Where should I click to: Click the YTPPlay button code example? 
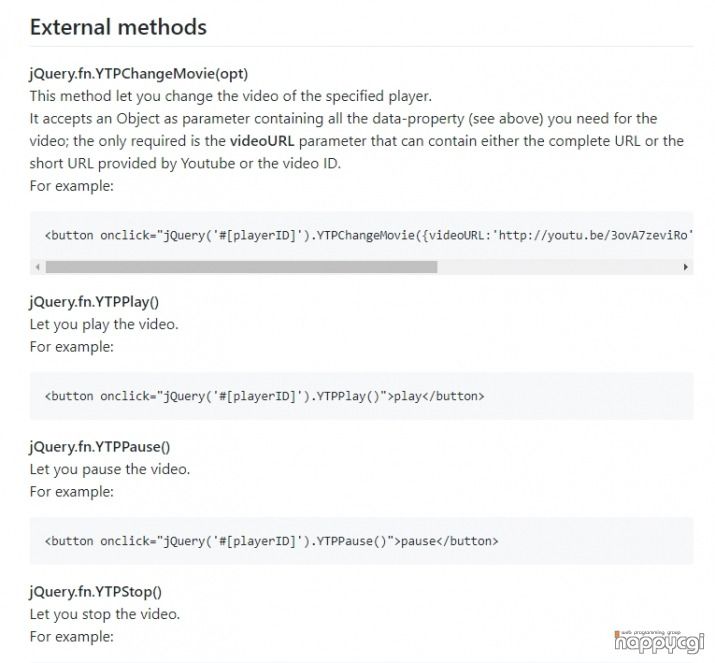click(264, 396)
